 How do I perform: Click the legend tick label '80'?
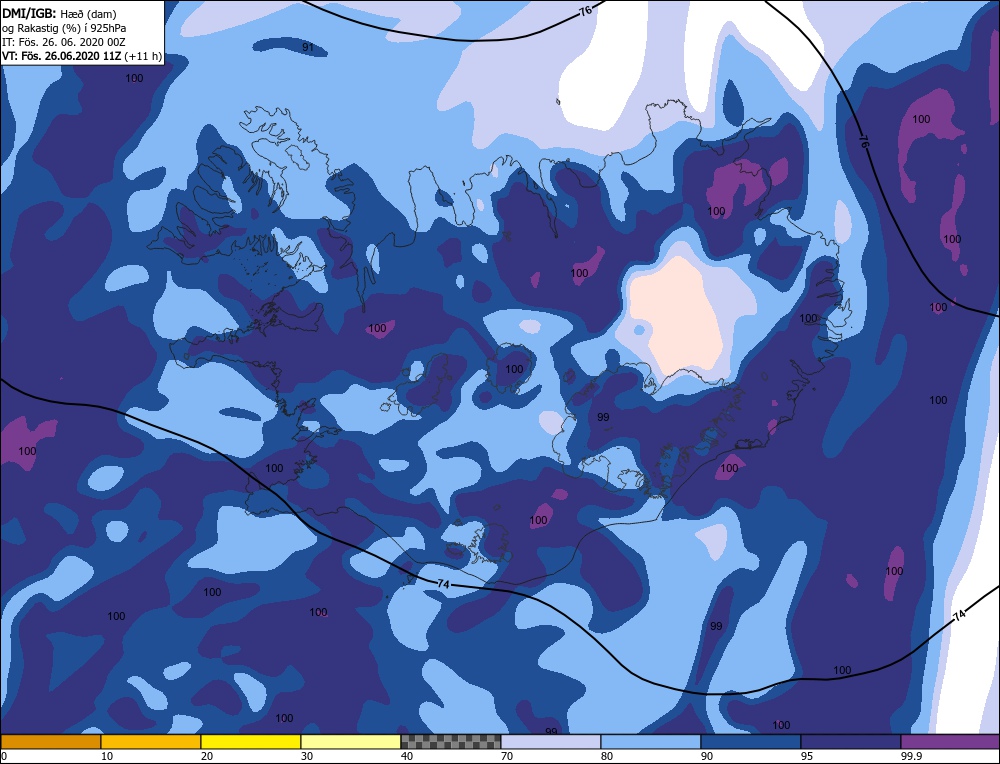(x=607, y=756)
